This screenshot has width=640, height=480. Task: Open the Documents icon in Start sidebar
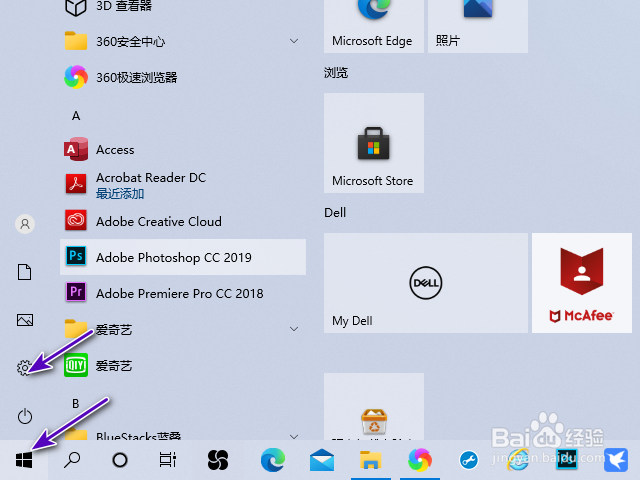point(24,272)
